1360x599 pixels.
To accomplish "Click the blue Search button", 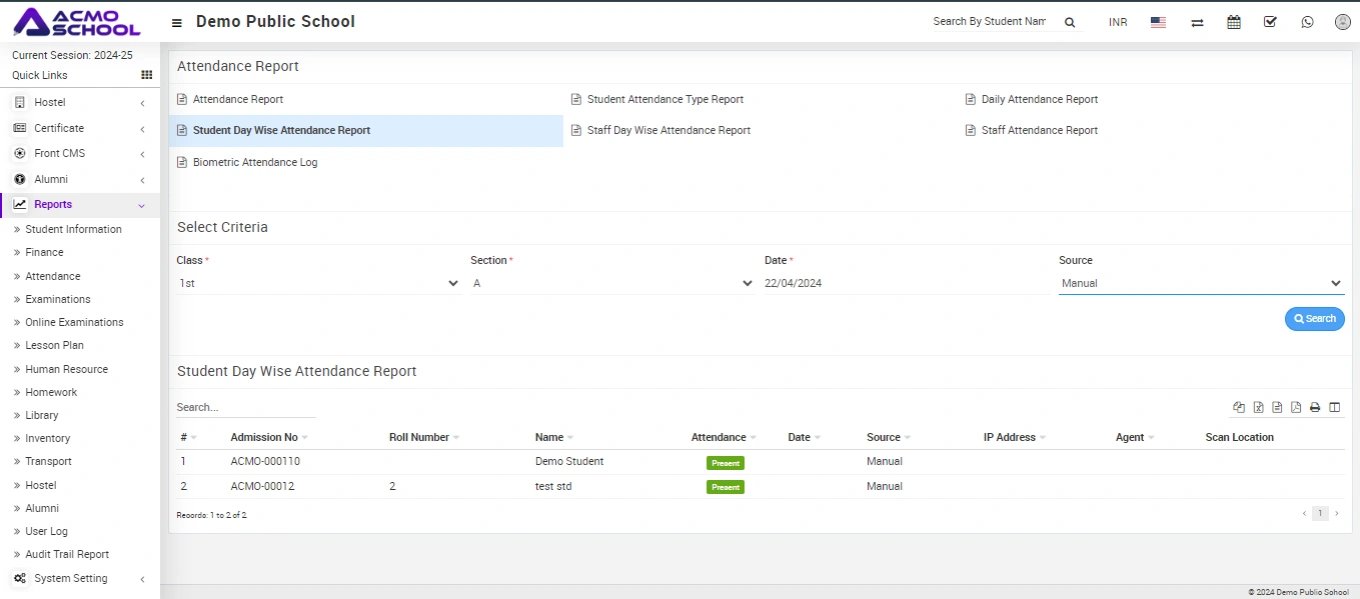I will 1314,319.
